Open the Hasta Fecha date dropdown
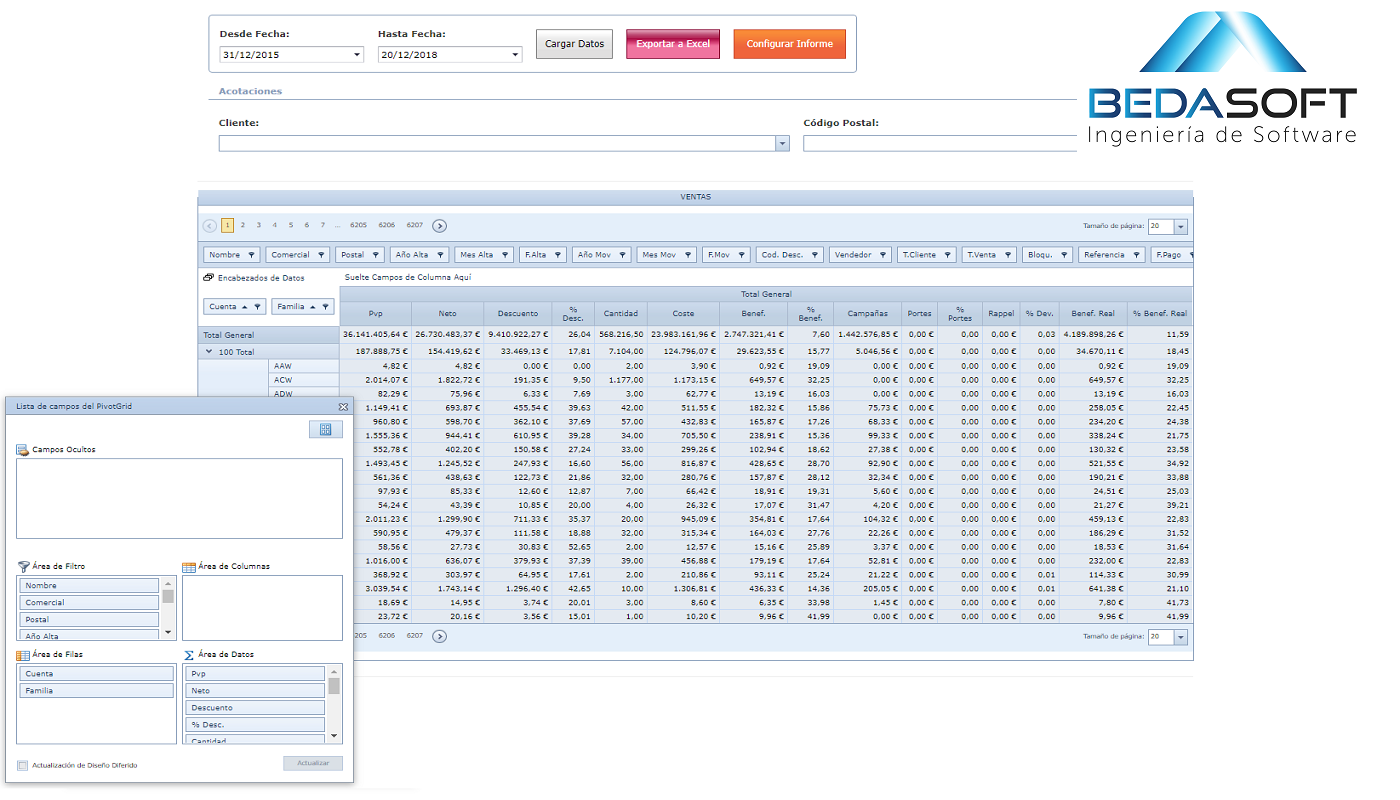Screen dimensions: 1400x800 [515, 55]
